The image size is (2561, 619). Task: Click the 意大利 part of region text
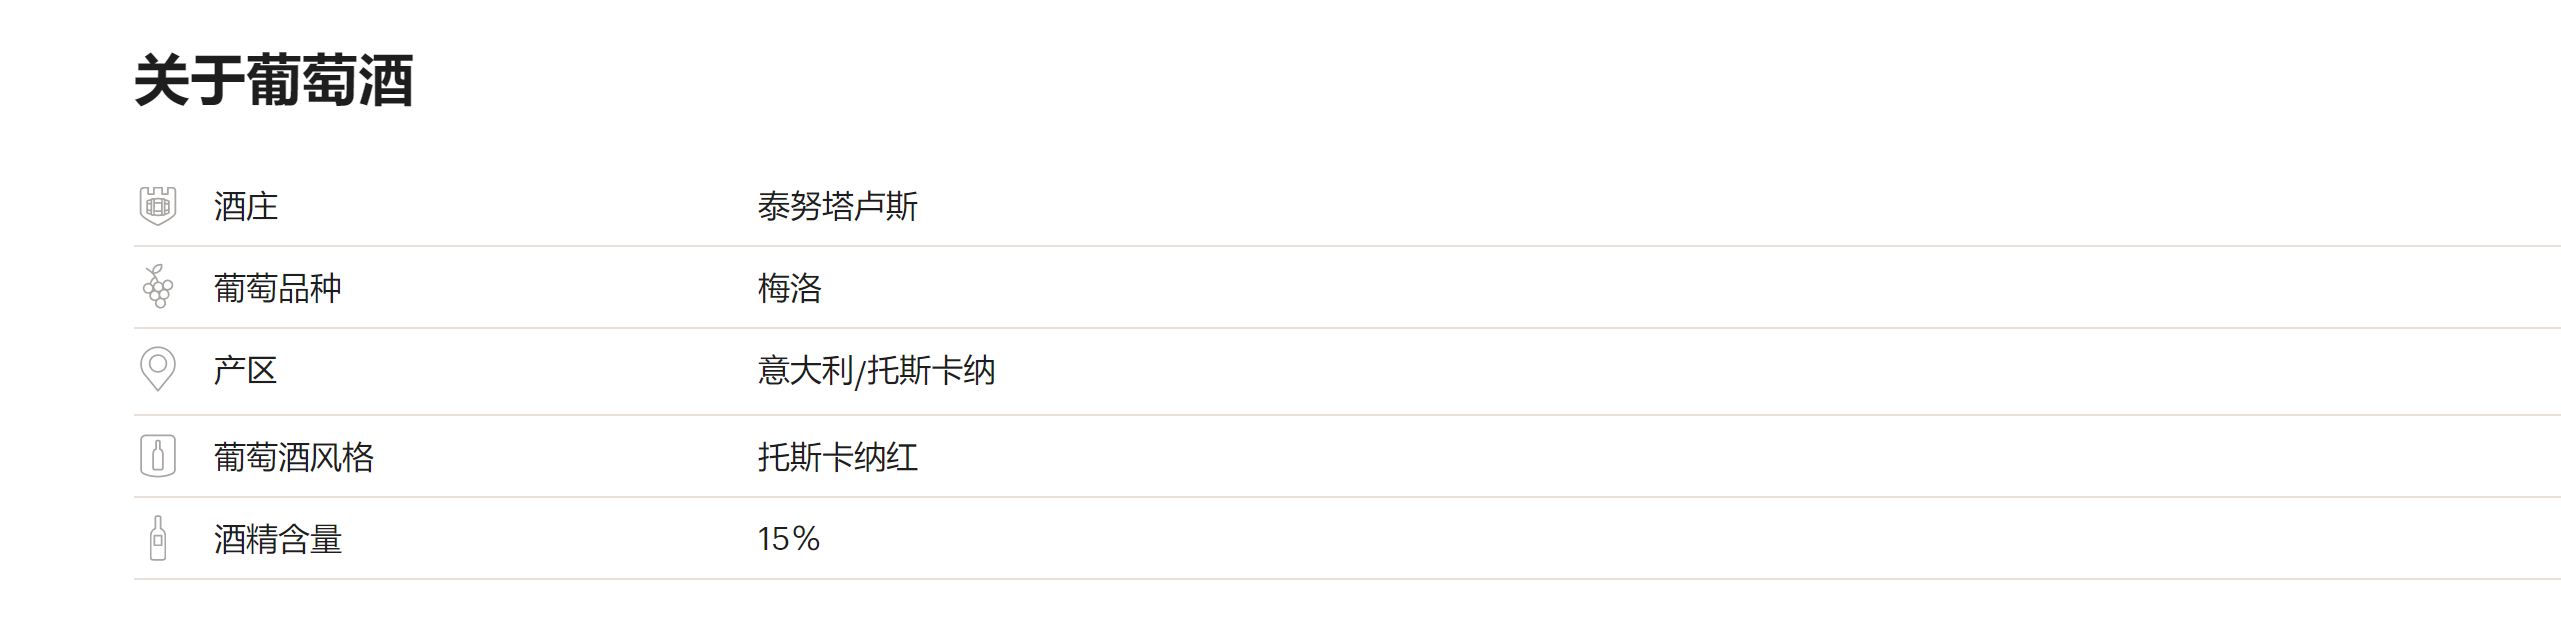(x=805, y=370)
